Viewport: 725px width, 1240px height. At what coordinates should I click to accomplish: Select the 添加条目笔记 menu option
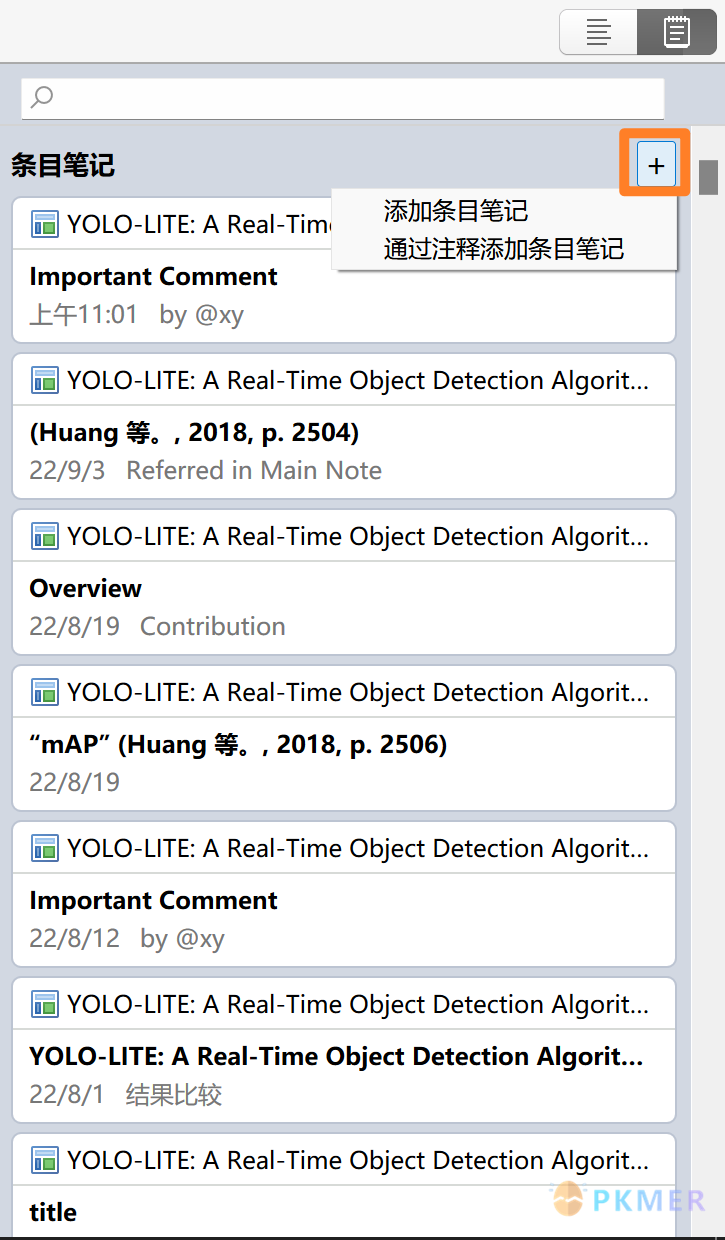pos(455,211)
